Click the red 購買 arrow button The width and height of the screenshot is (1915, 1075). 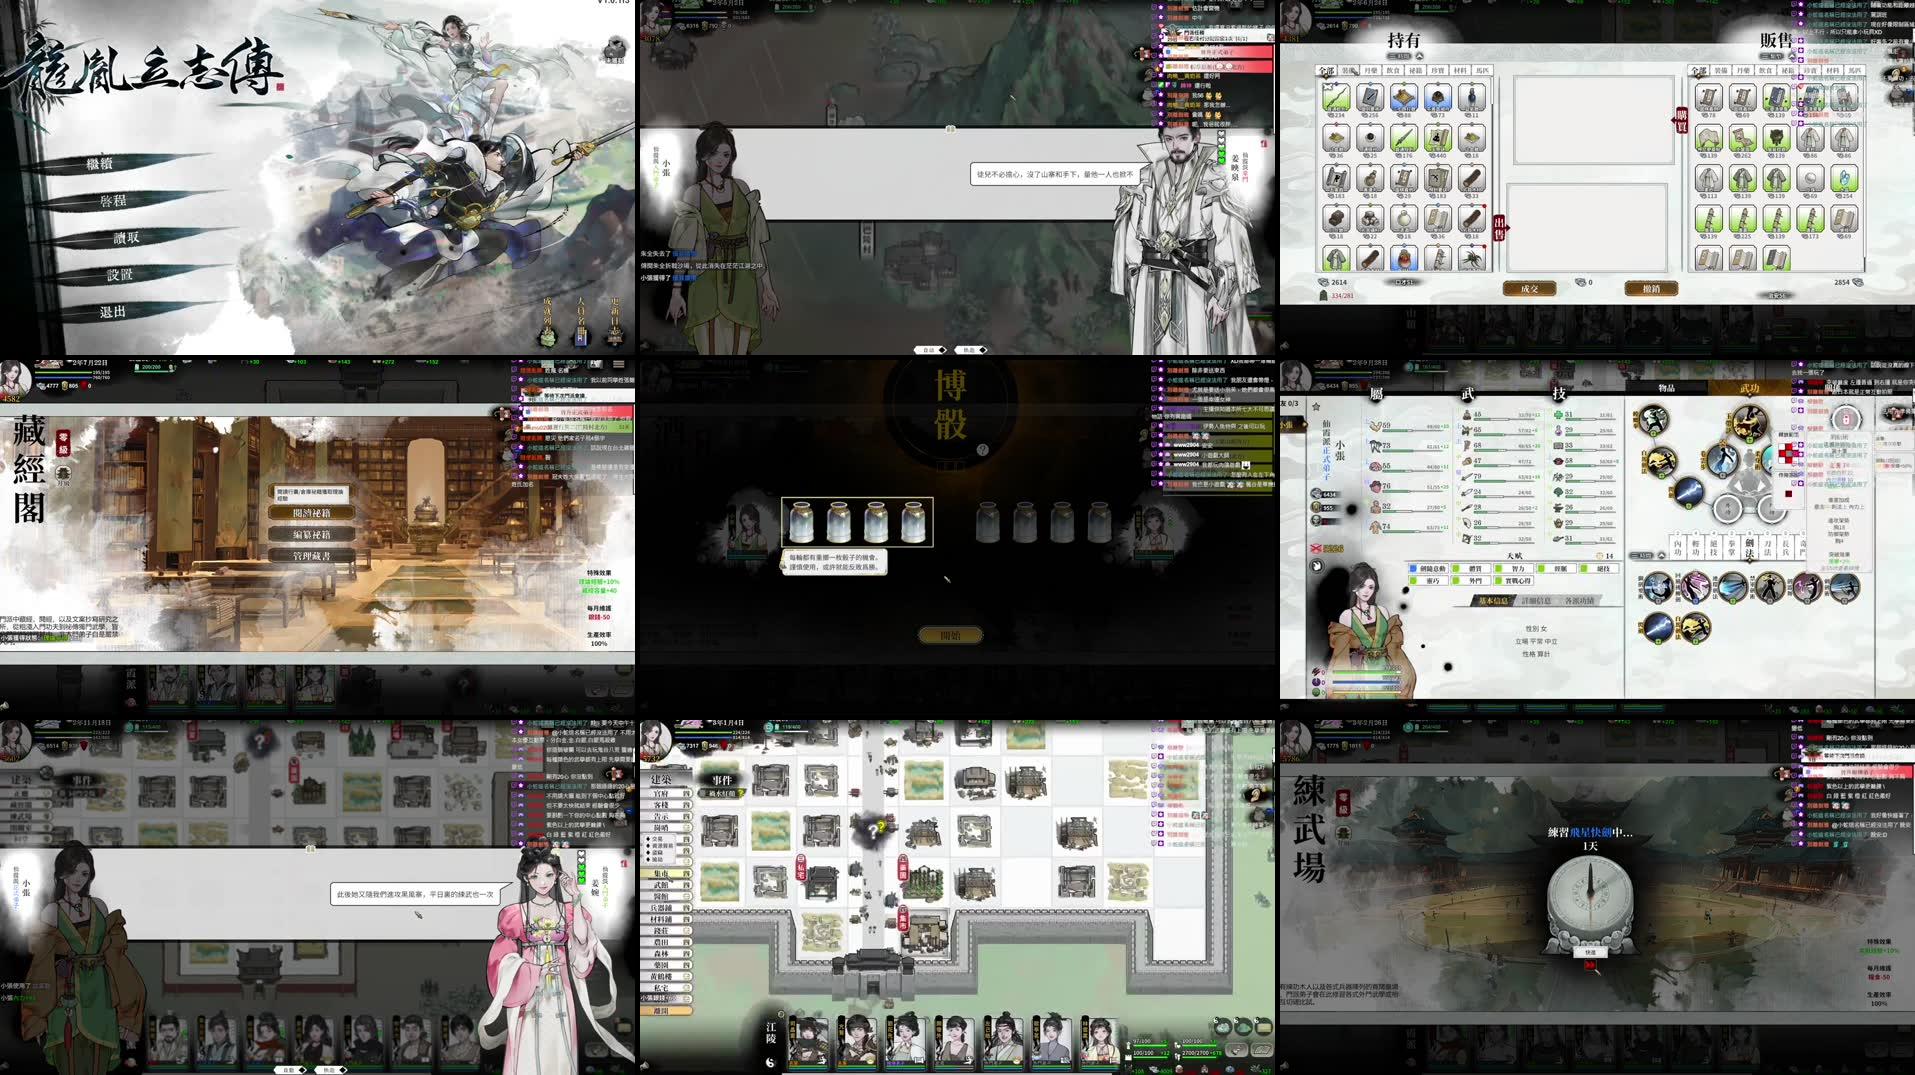1681,120
